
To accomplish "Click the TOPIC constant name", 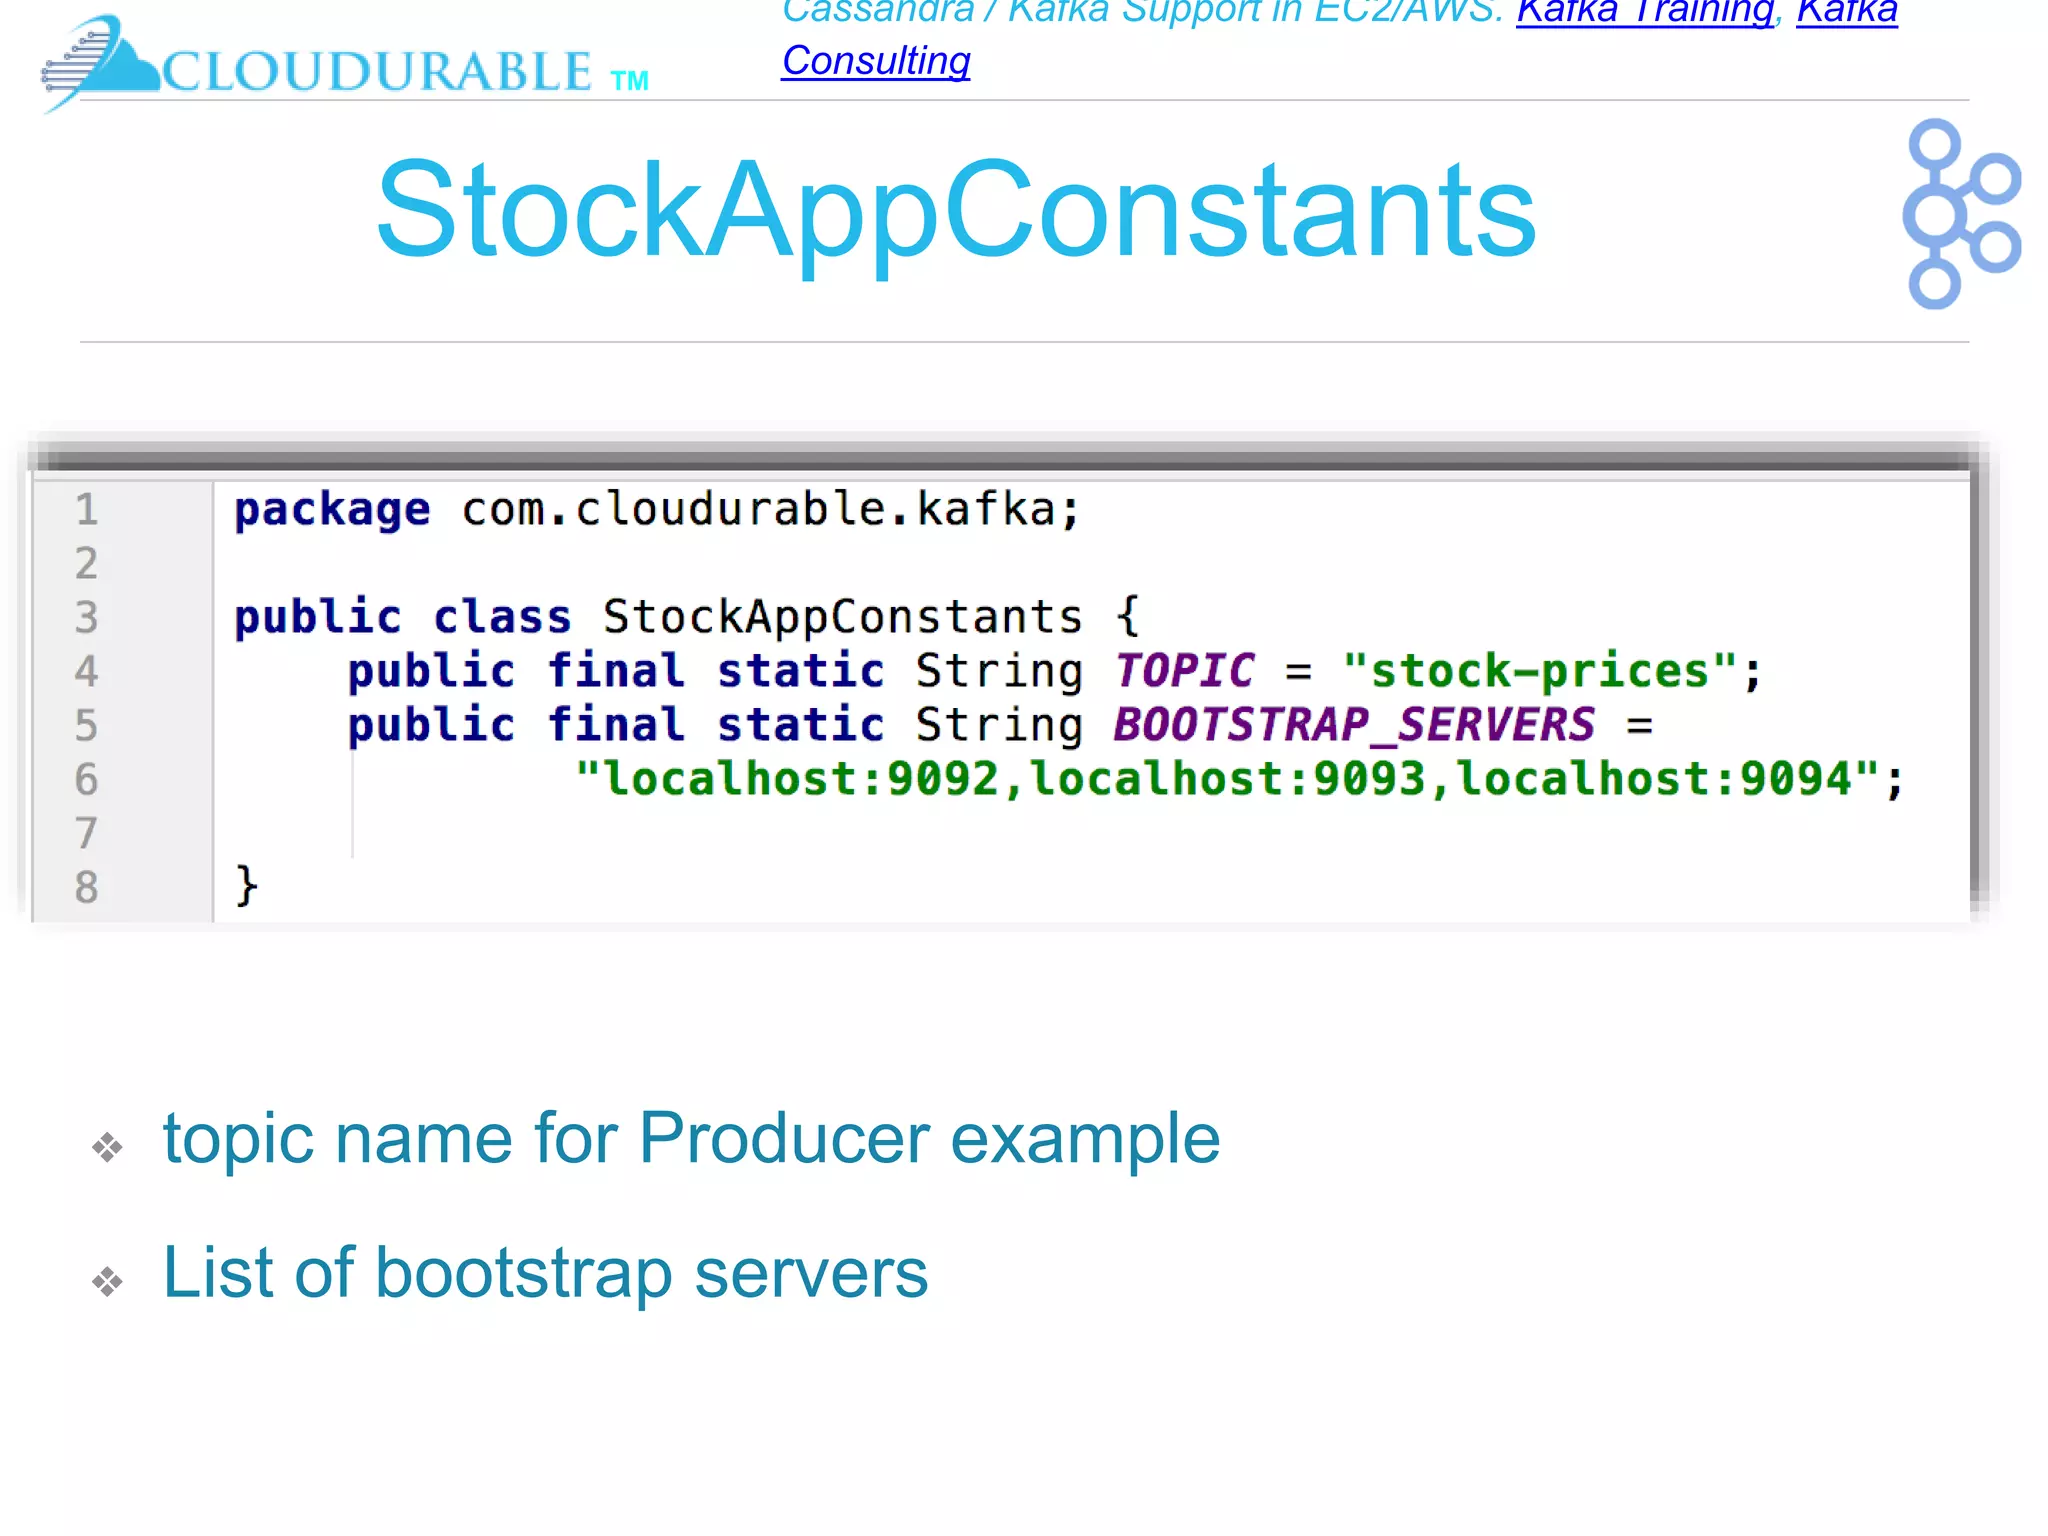I will pos(1184,671).
